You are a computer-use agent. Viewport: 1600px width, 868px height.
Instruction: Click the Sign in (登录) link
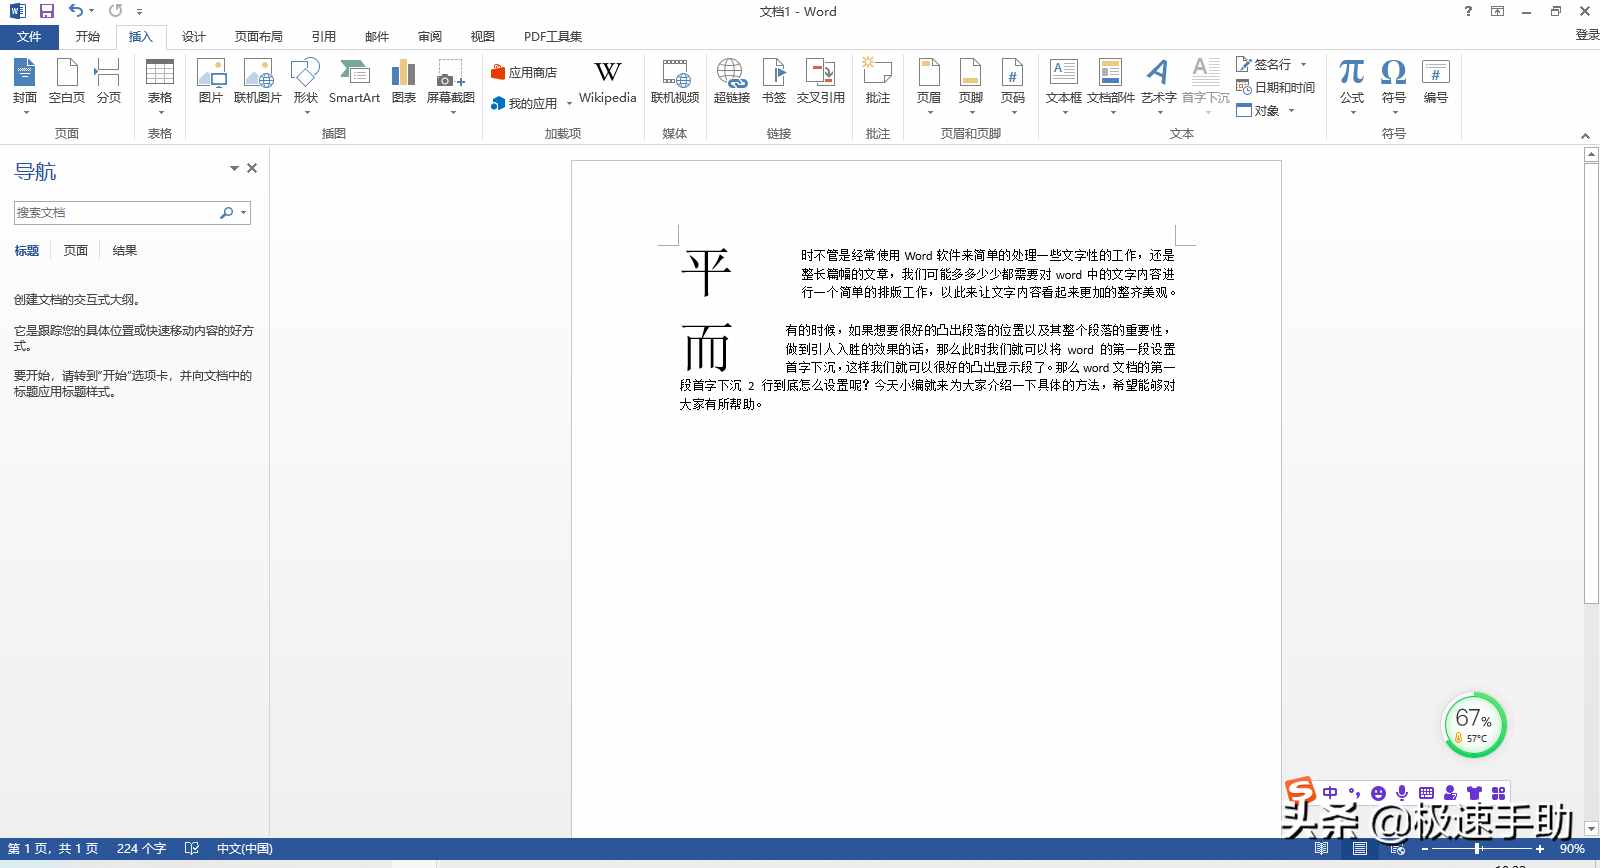(1587, 35)
